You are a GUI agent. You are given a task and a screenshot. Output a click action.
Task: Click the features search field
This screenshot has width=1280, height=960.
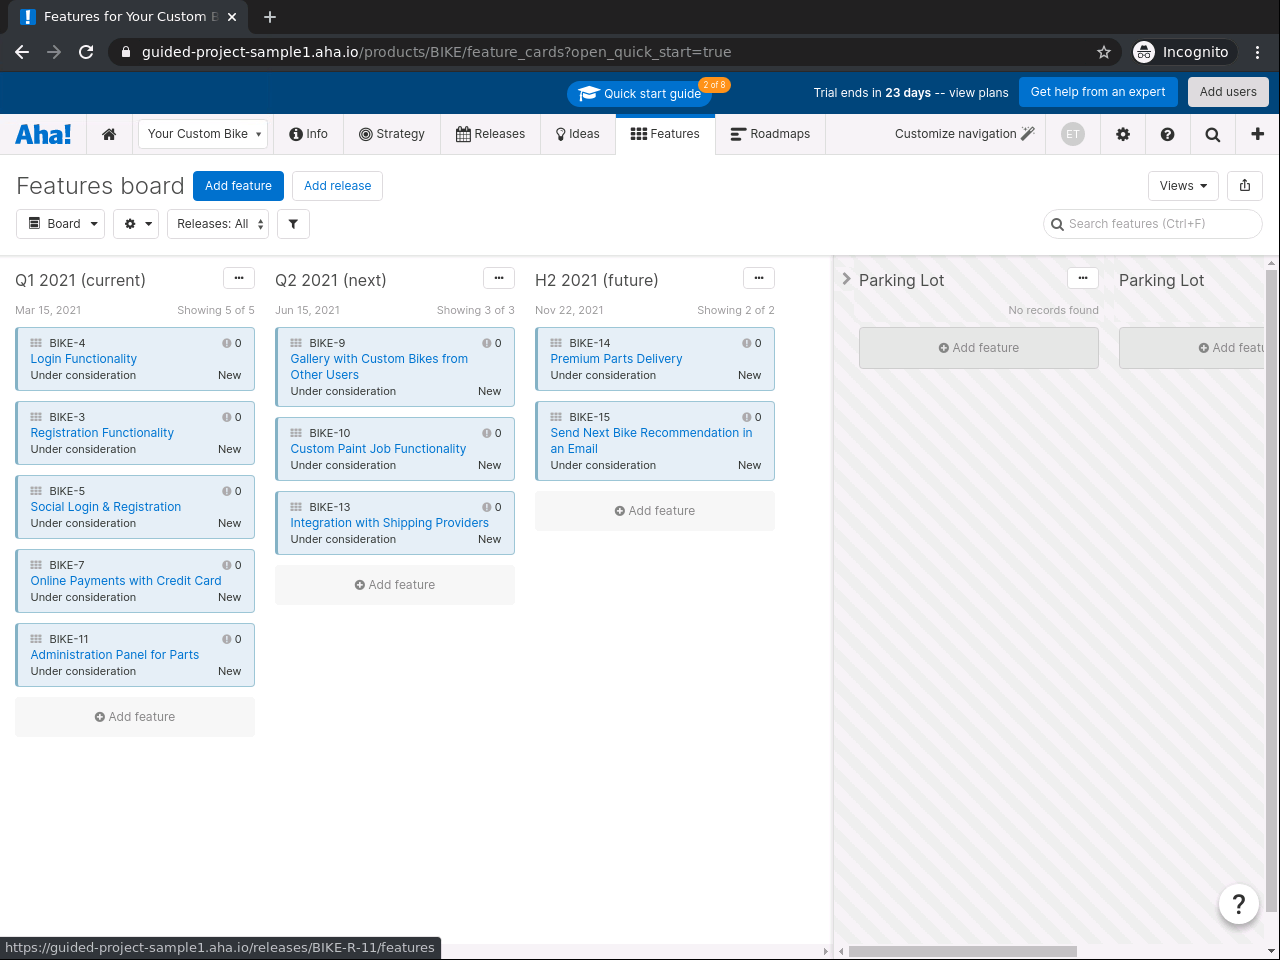pos(1153,224)
